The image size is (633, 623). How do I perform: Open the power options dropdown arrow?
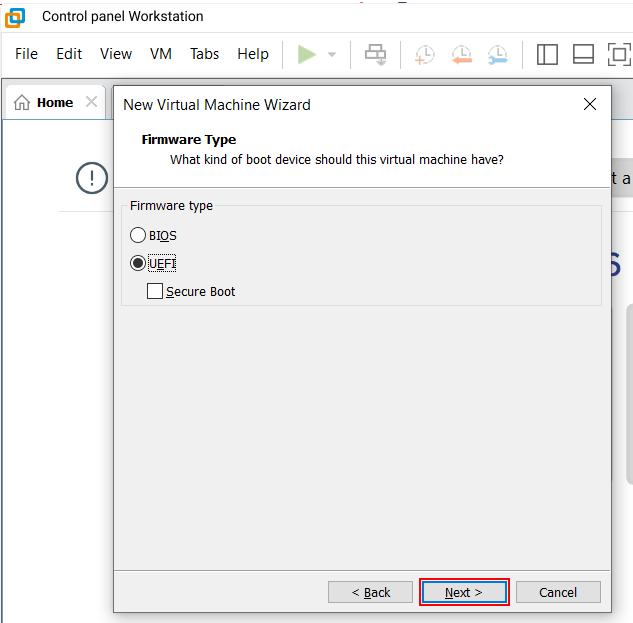(332, 55)
